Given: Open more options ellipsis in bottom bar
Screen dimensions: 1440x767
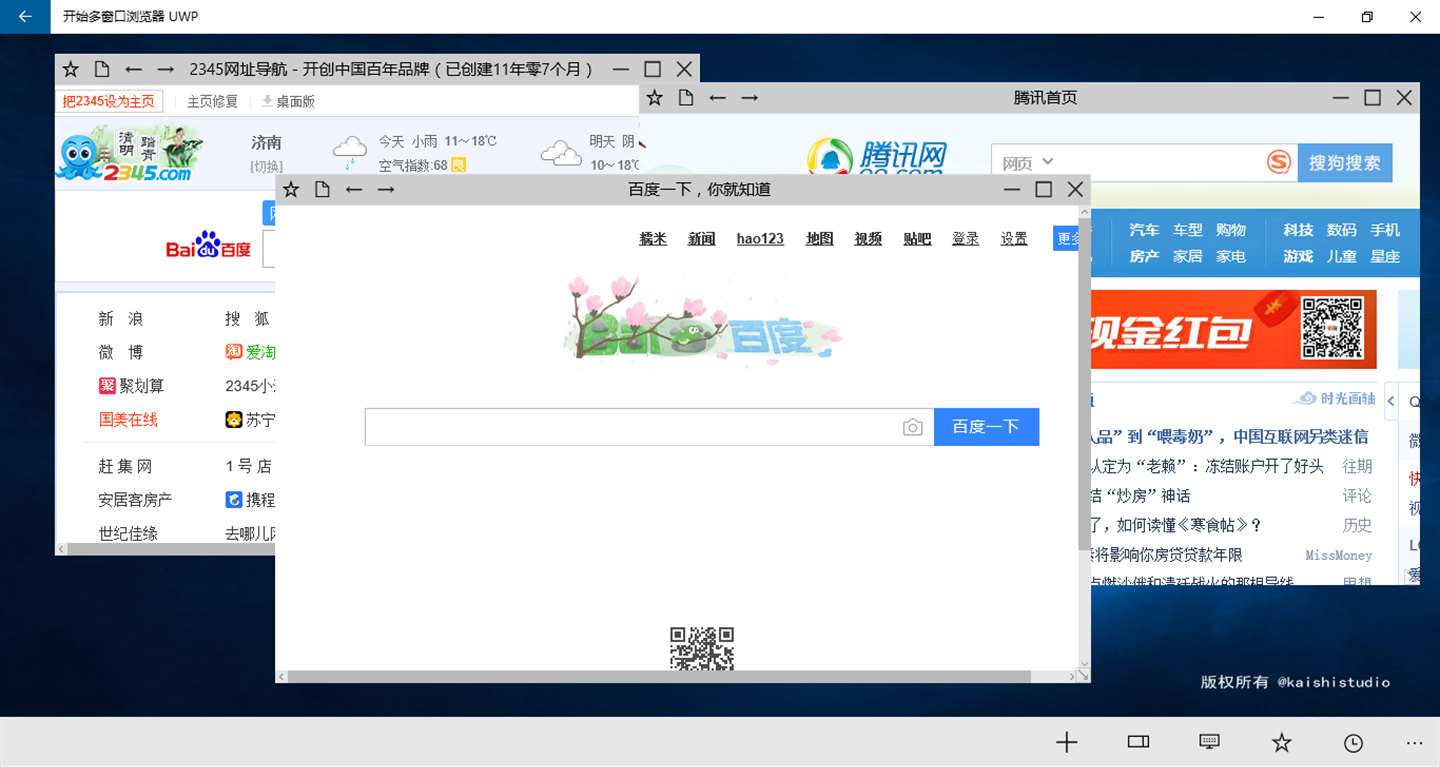Looking at the screenshot, I should click(x=1414, y=743).
